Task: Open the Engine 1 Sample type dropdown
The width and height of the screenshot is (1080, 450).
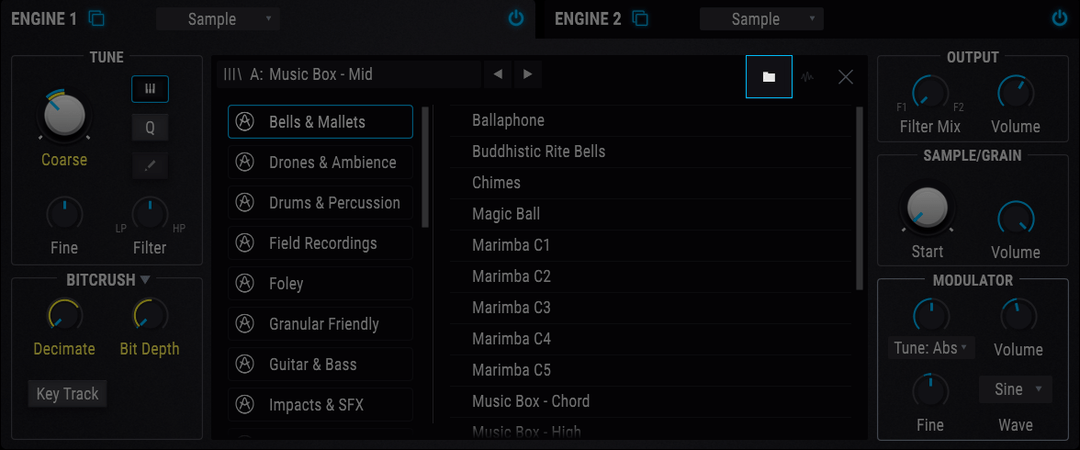Action: [x=218, y=19]
